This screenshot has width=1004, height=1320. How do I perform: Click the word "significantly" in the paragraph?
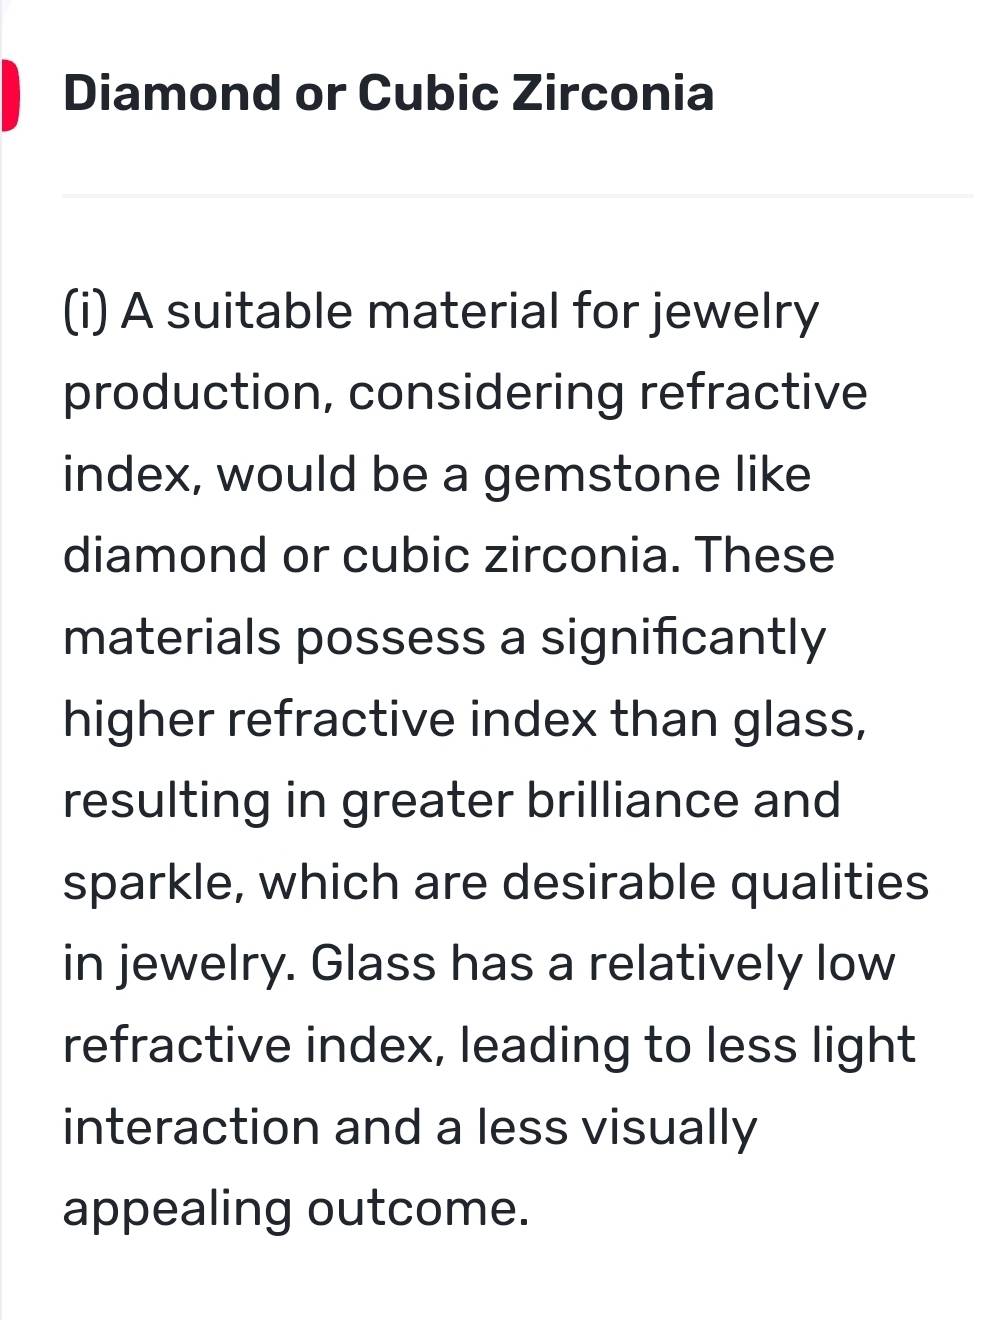pyautogui.click(x=683, y=639)
